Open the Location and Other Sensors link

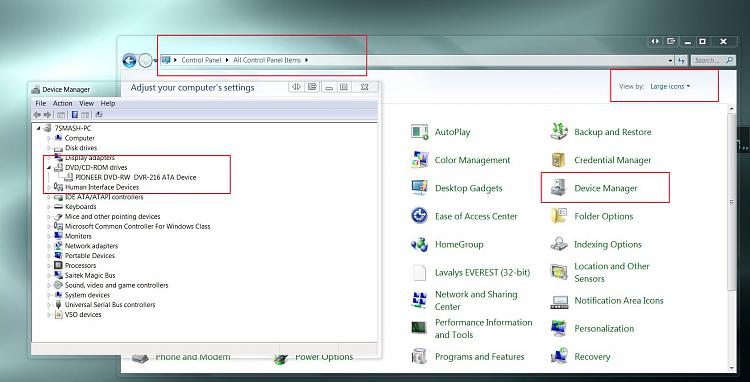click(x=612, y=273)
